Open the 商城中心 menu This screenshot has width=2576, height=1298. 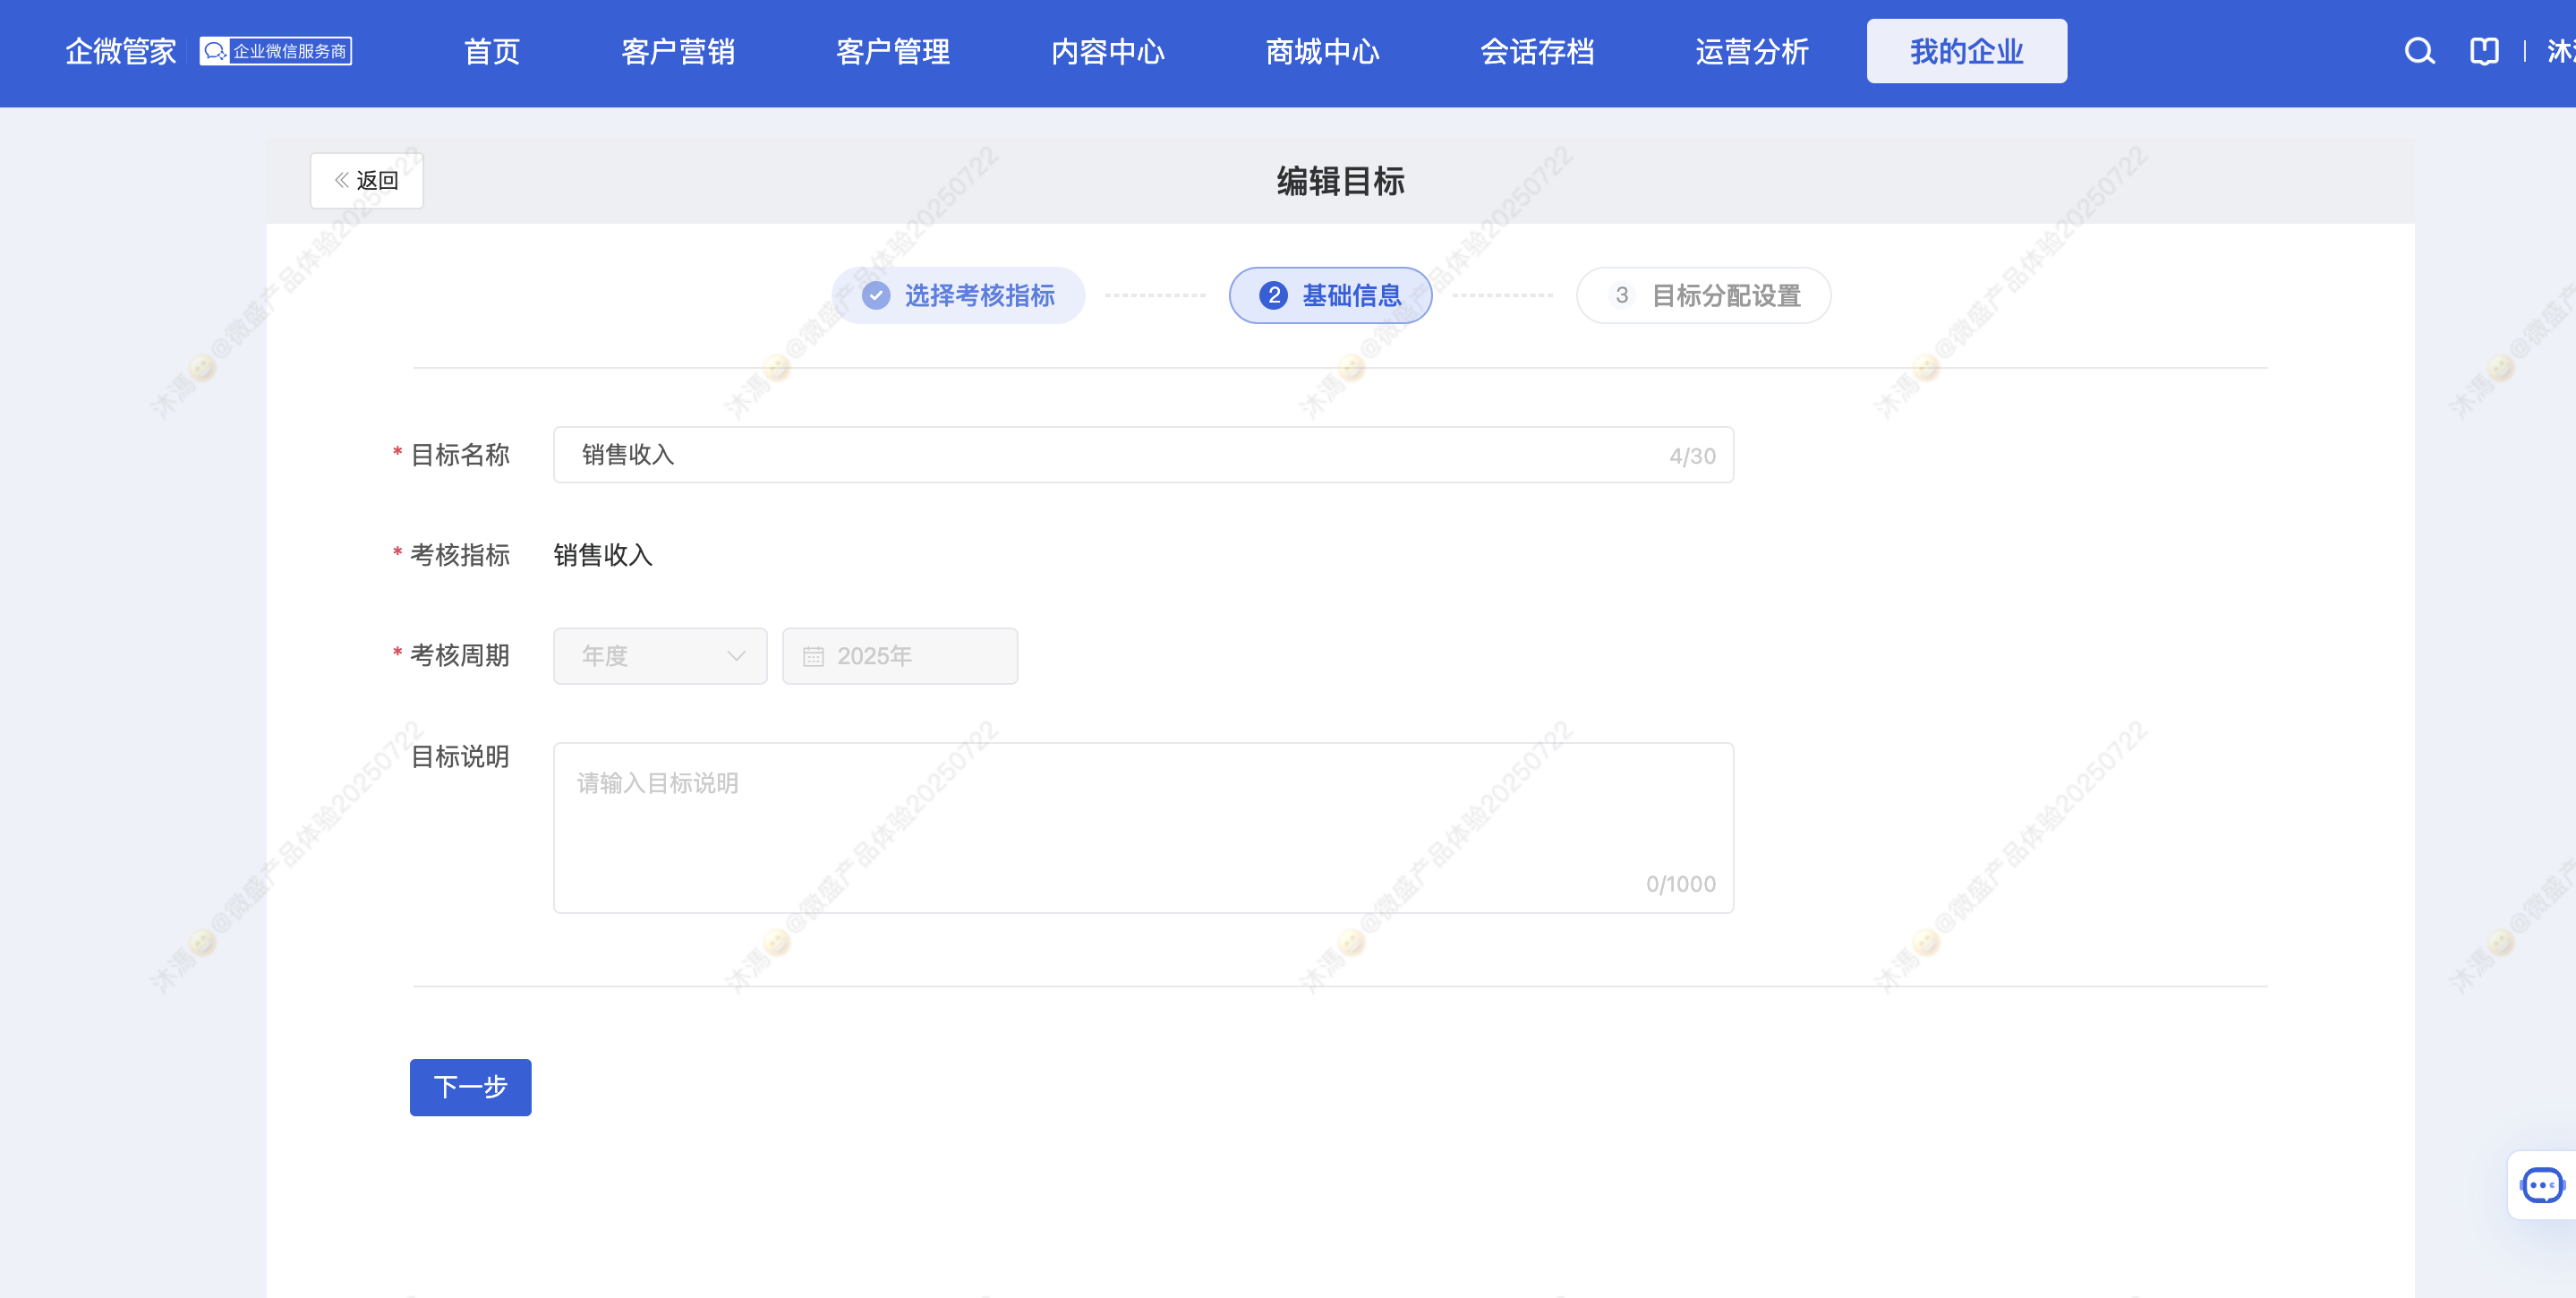click(1322, 51)
